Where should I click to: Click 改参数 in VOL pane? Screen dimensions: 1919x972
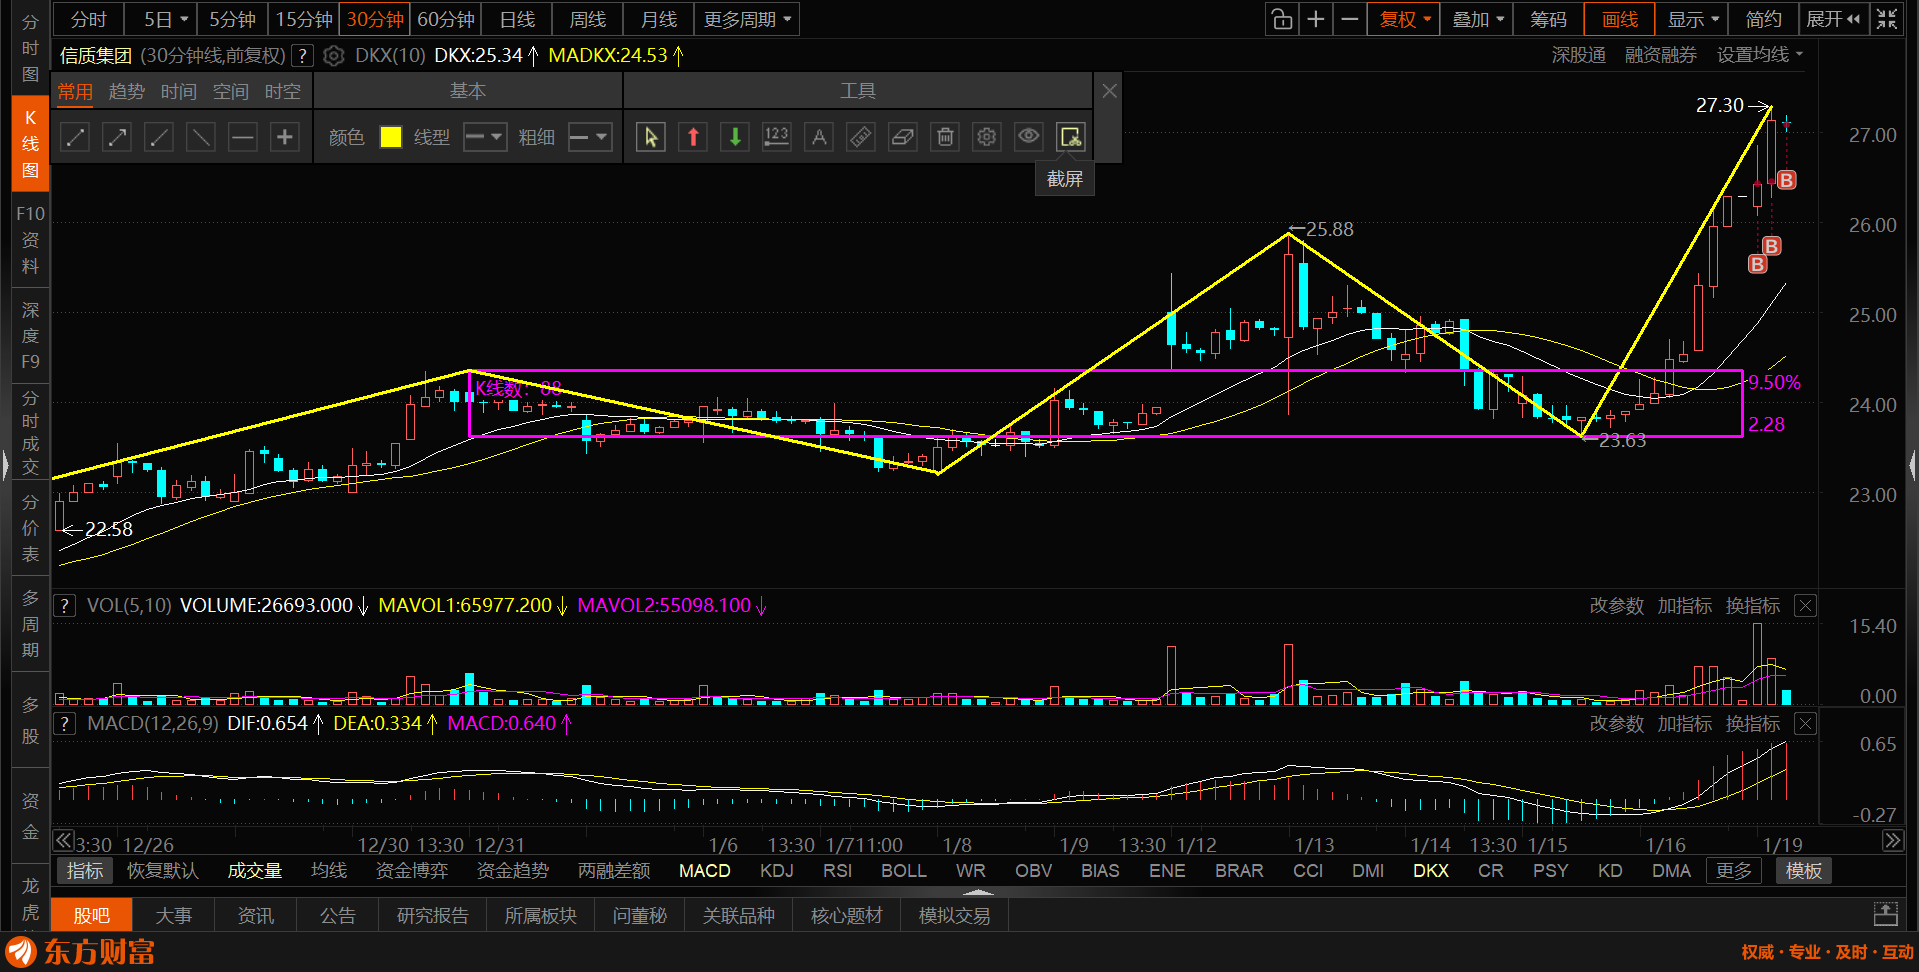point(1616,606)
